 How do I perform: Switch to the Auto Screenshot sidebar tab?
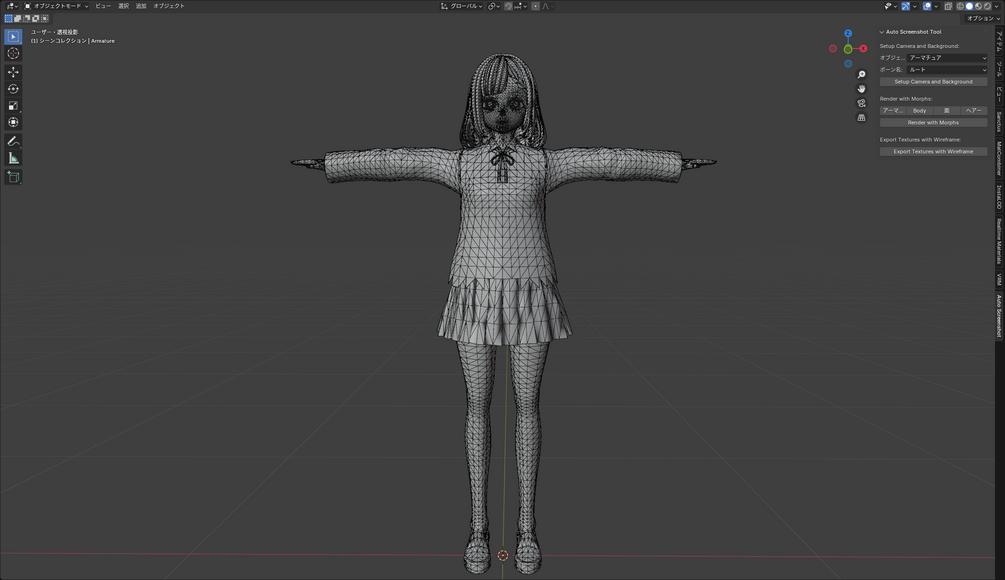999,315
